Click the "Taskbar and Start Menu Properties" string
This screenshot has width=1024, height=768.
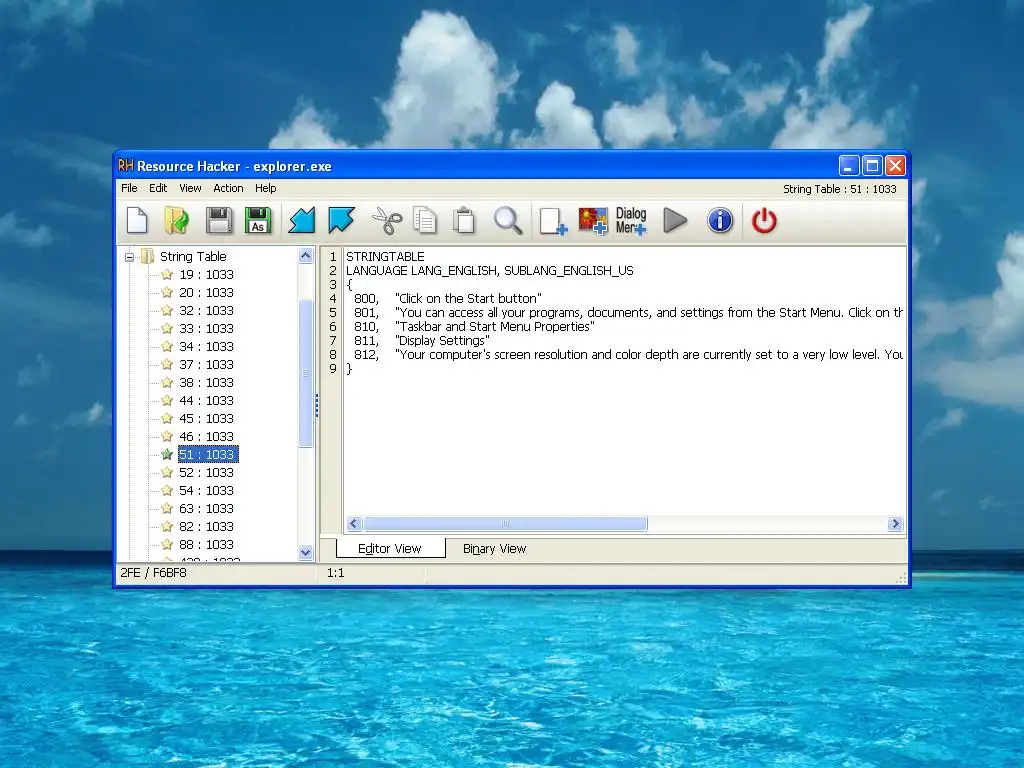coord(494,327)
